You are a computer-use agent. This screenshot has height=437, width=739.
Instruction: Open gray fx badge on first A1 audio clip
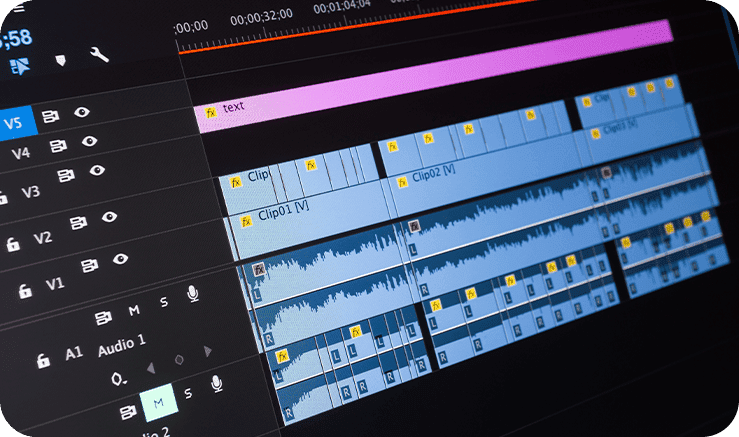click(258, 269)
